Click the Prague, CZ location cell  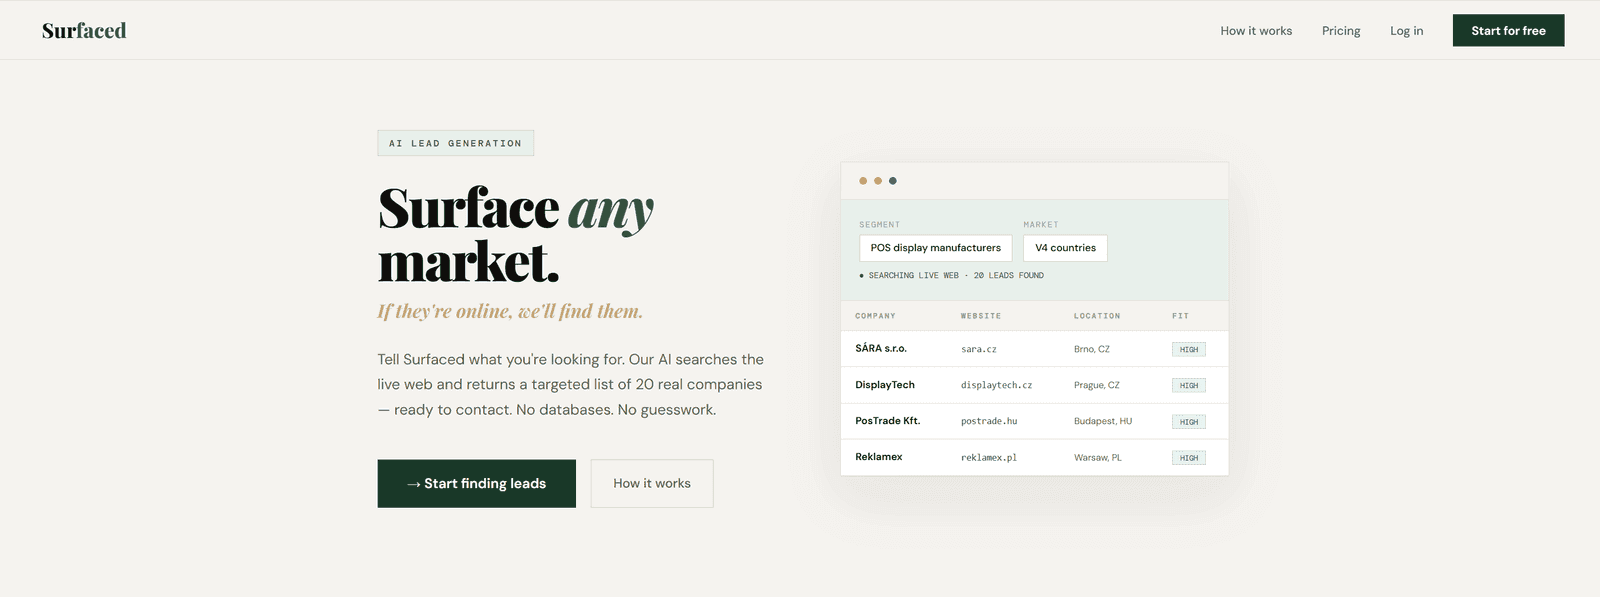(1097, 386)
